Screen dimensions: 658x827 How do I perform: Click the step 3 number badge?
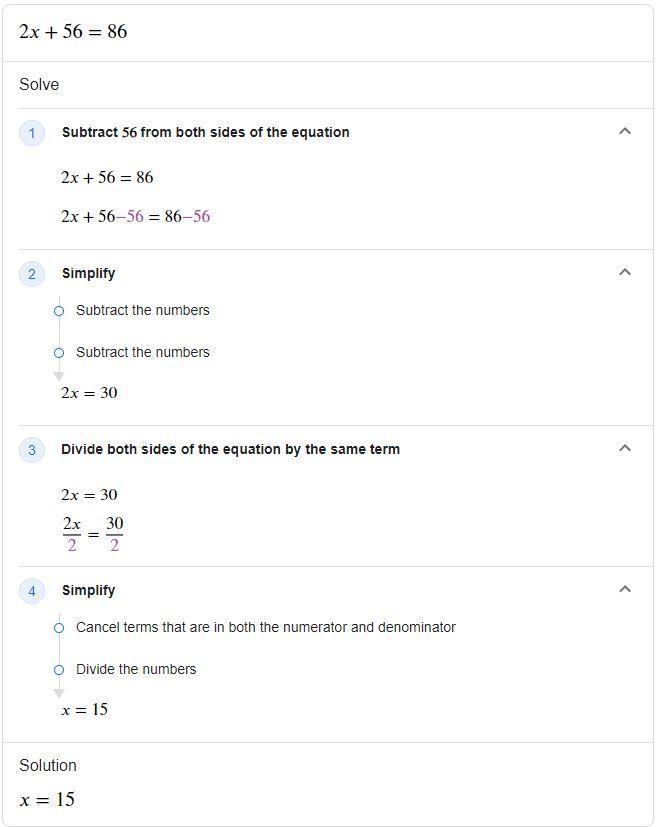32,450
